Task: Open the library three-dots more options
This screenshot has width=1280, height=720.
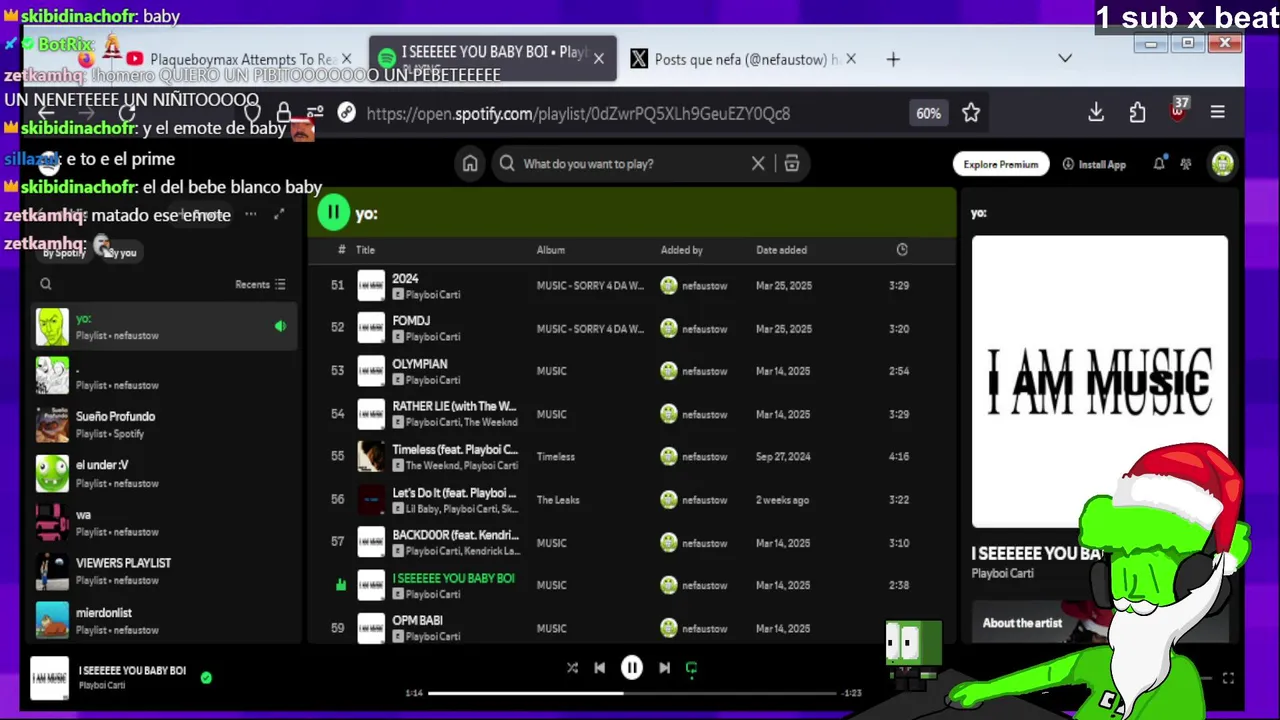Action: pyautogui.click(x=250, y=214)
